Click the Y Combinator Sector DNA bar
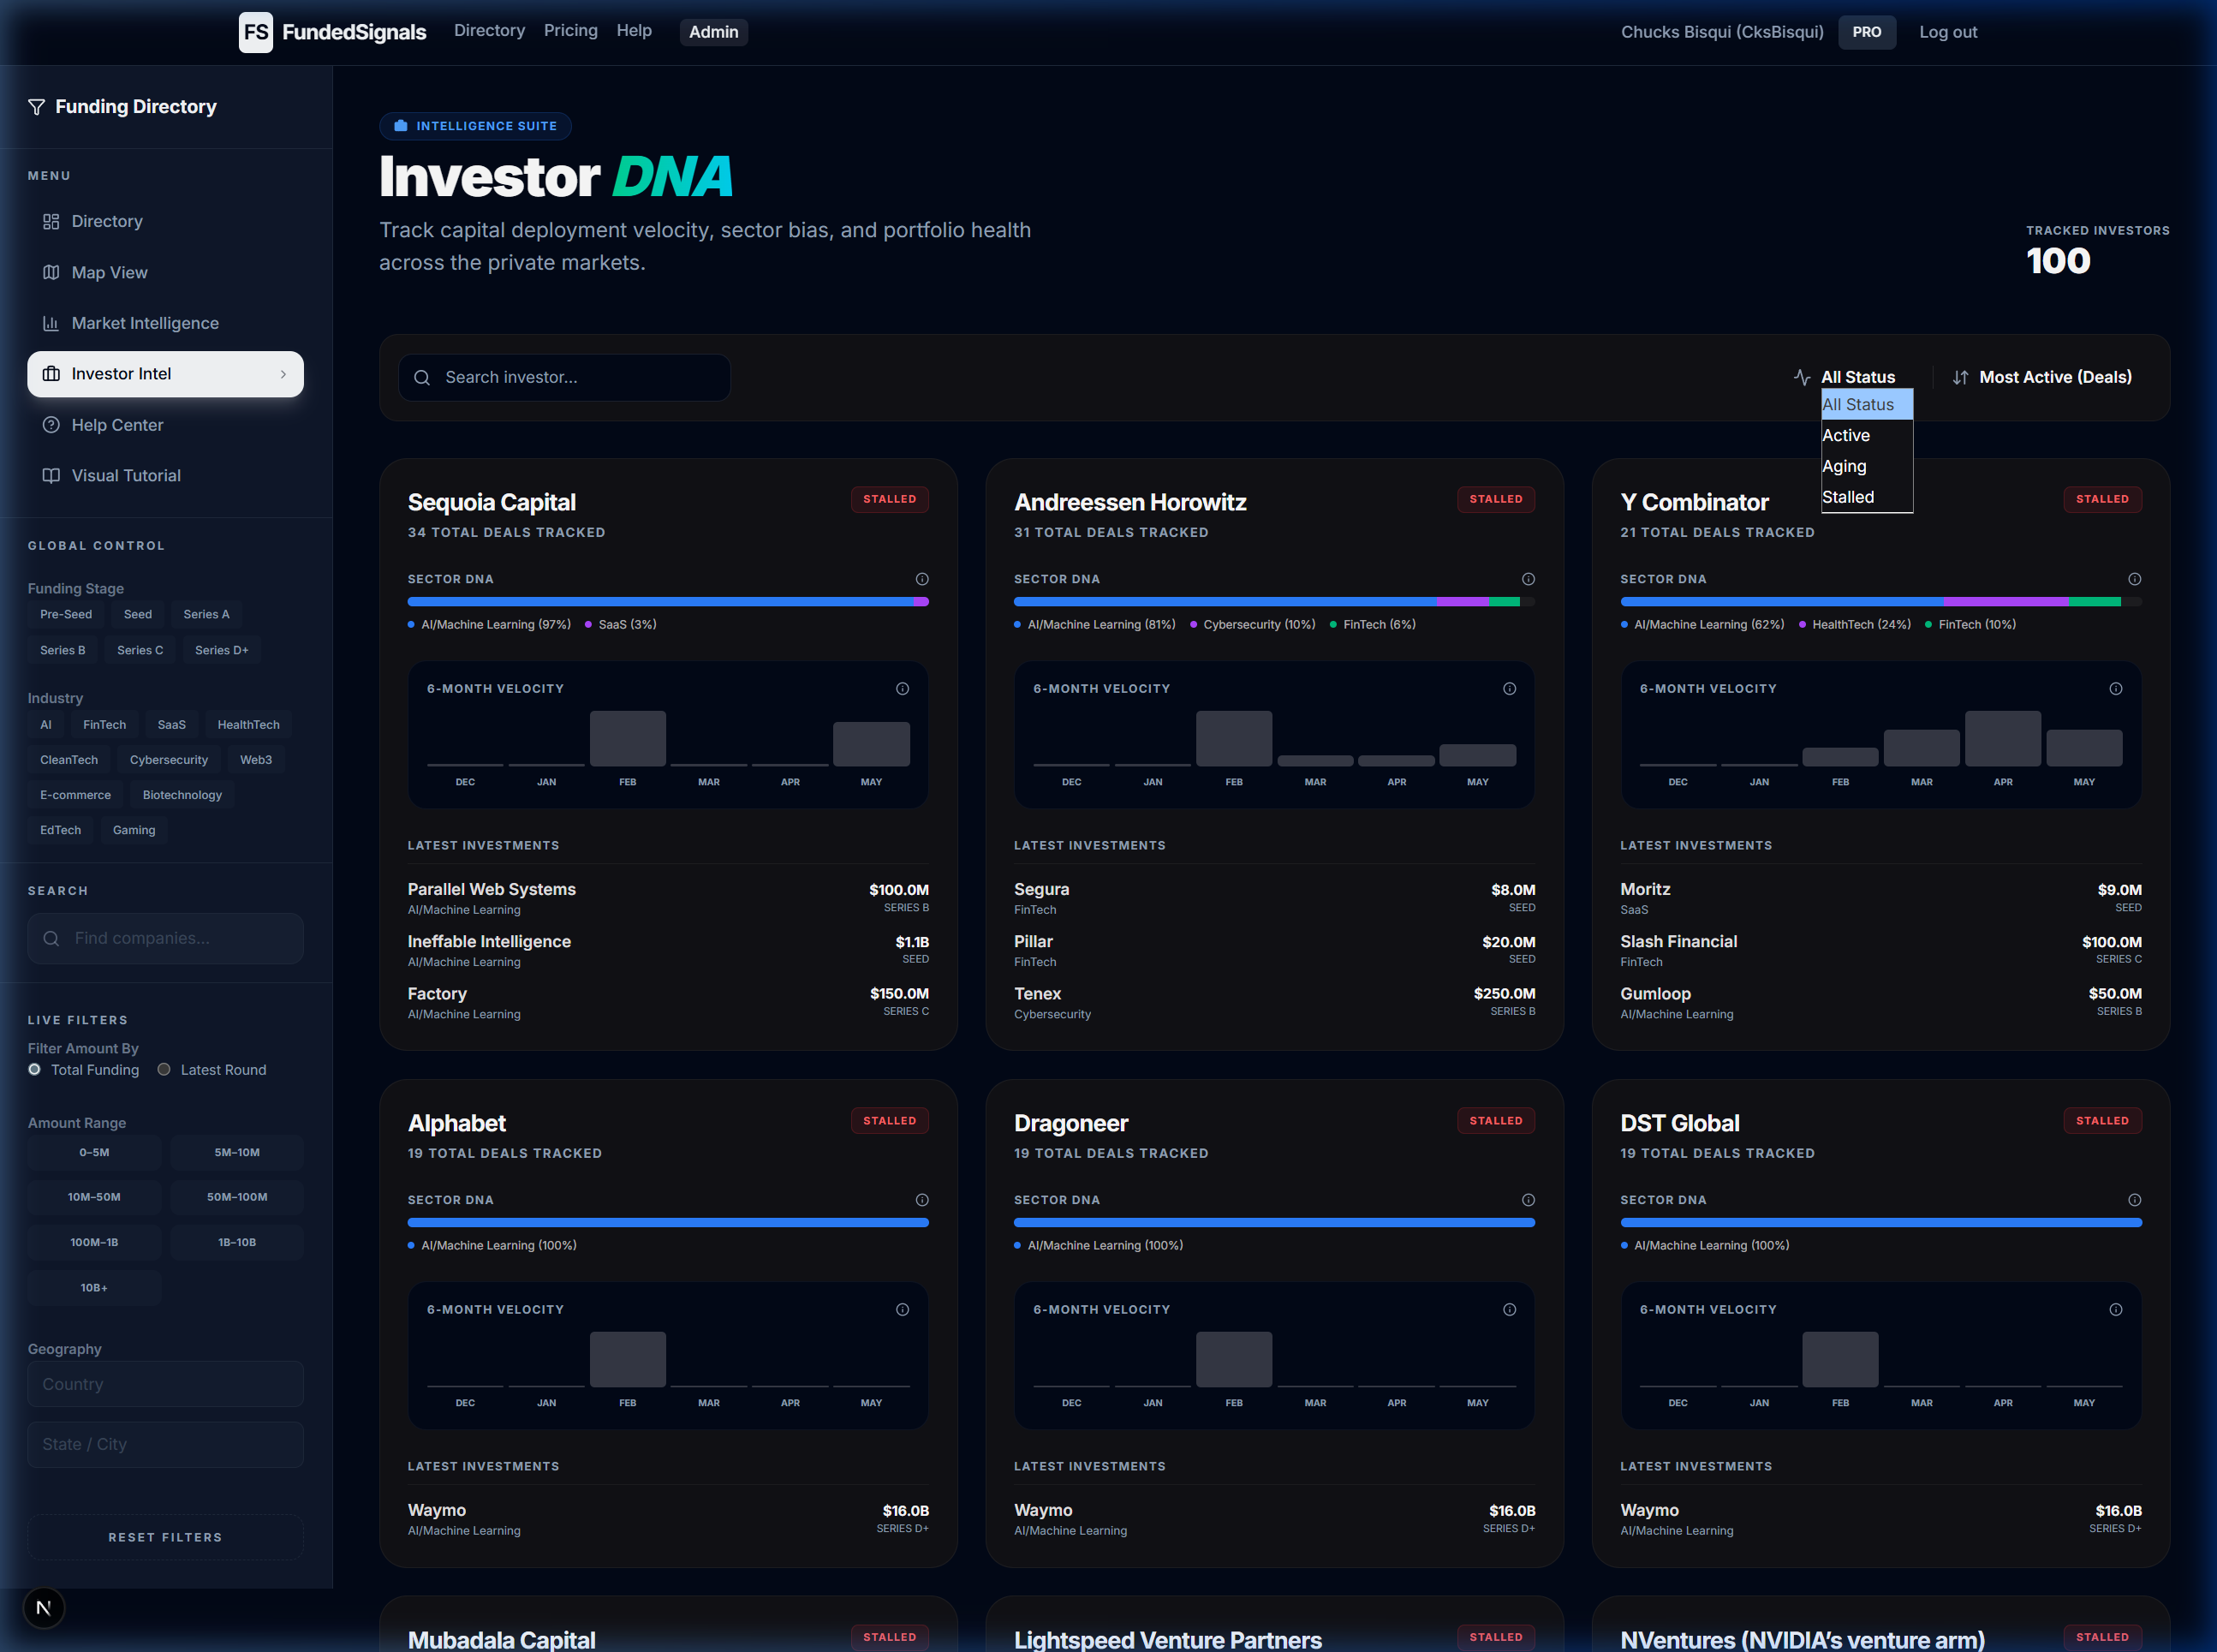 pyautogui.click(x=1880, y=602)
